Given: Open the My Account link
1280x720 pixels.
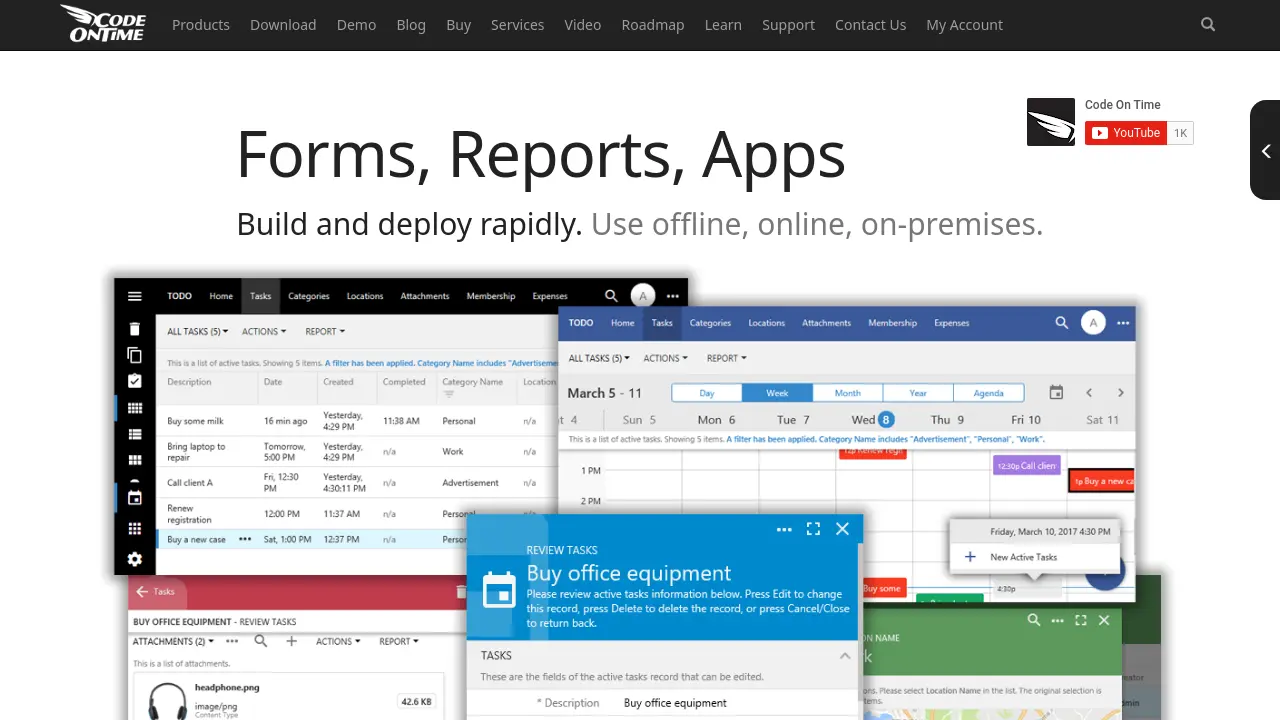Looking at the screenshot, I should (x=965, y=25).
